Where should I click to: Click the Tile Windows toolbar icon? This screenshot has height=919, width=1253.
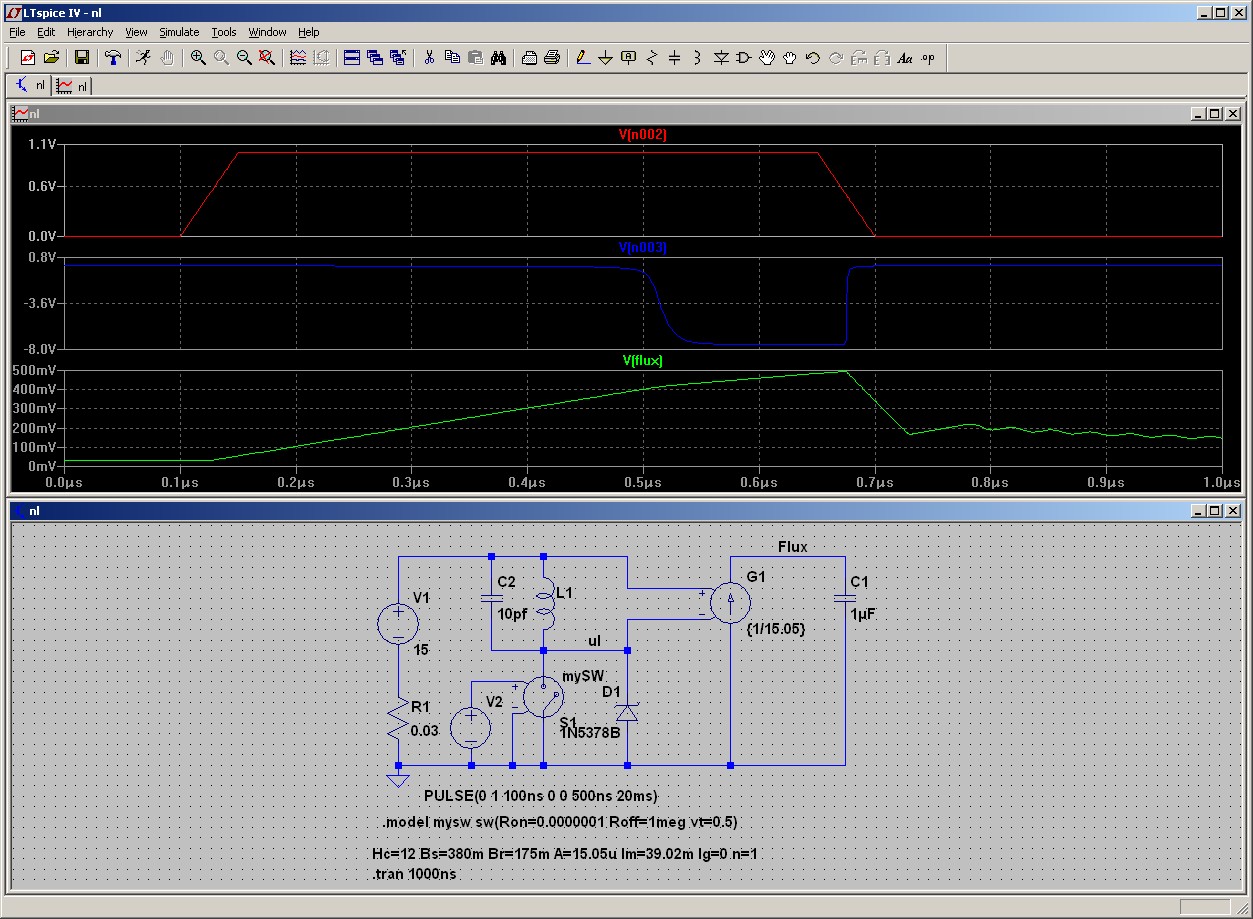click(x=352, y=58)
